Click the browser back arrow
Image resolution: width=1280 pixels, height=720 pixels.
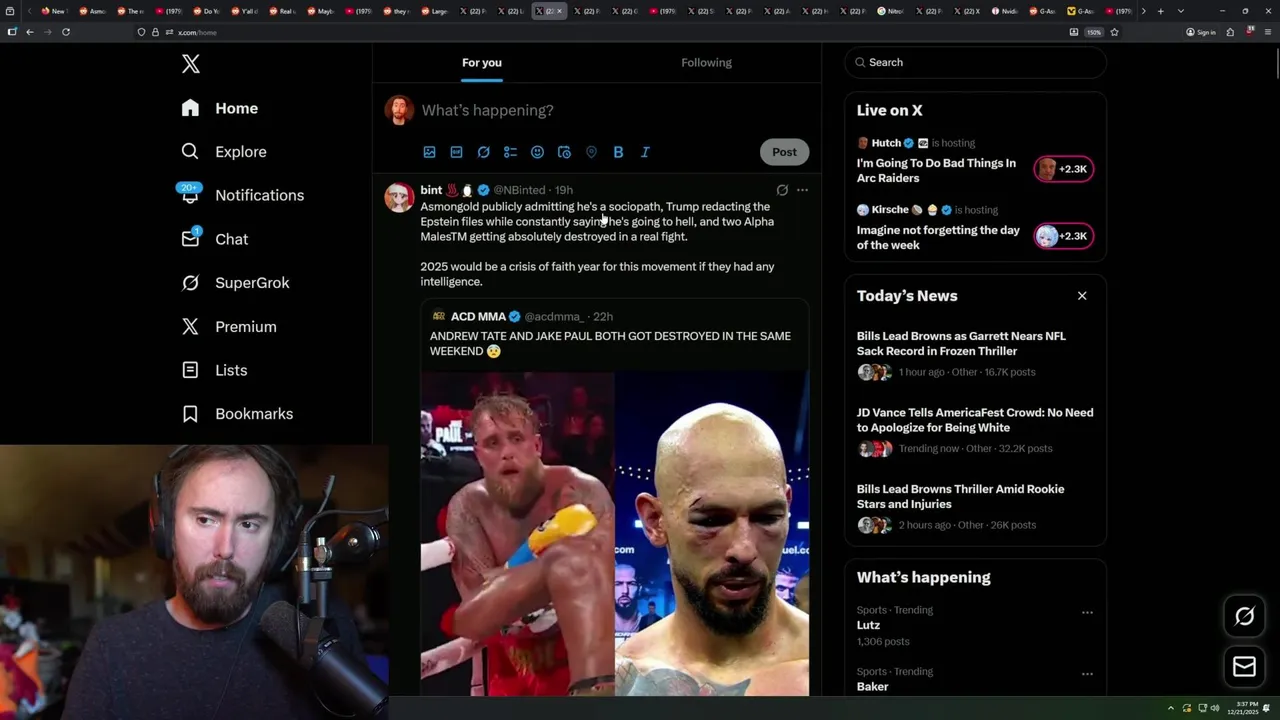(30, 32)
